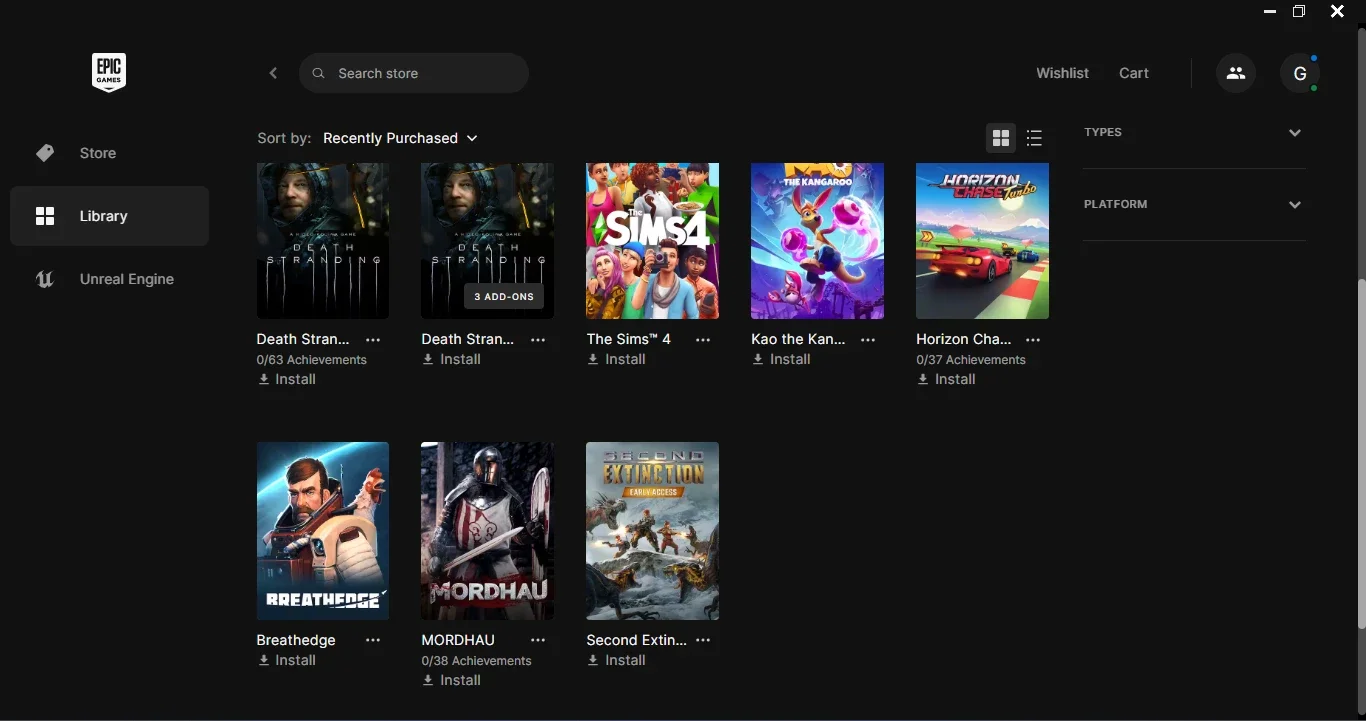The image size is (1366, 721).
Task: Click the Store tag icon in sidebar
Action: click(x=45, y=153)
